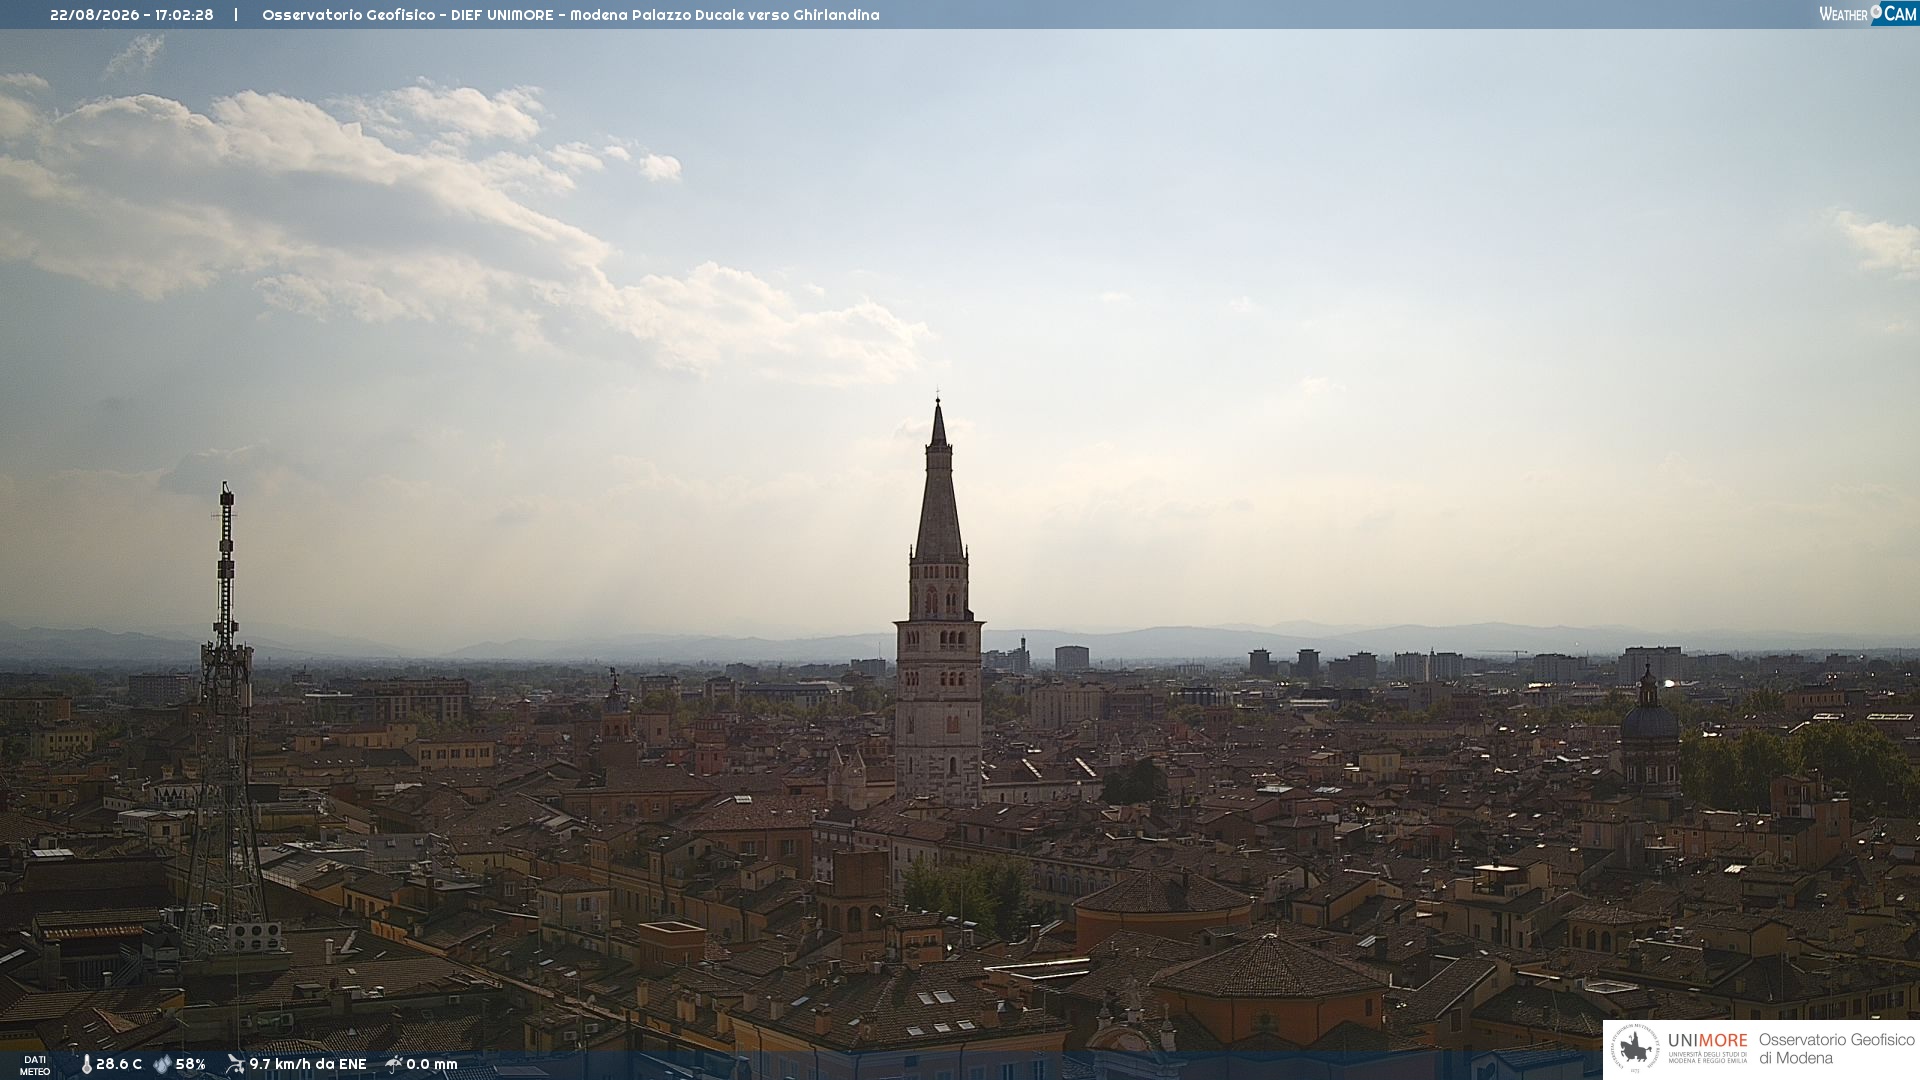
Task: Click the wind anemometer icon
Action: pyautogui.click(x=235, y=1064)
